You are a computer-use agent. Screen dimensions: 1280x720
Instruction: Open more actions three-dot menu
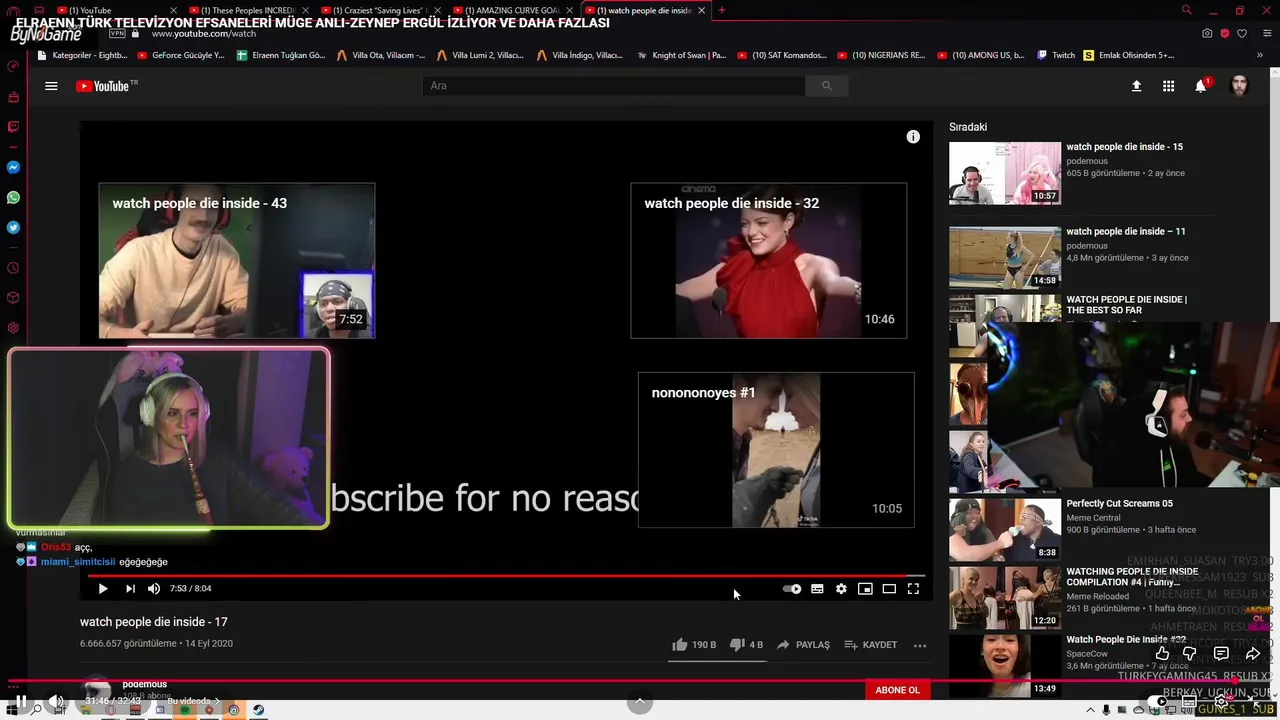(920, 645)
